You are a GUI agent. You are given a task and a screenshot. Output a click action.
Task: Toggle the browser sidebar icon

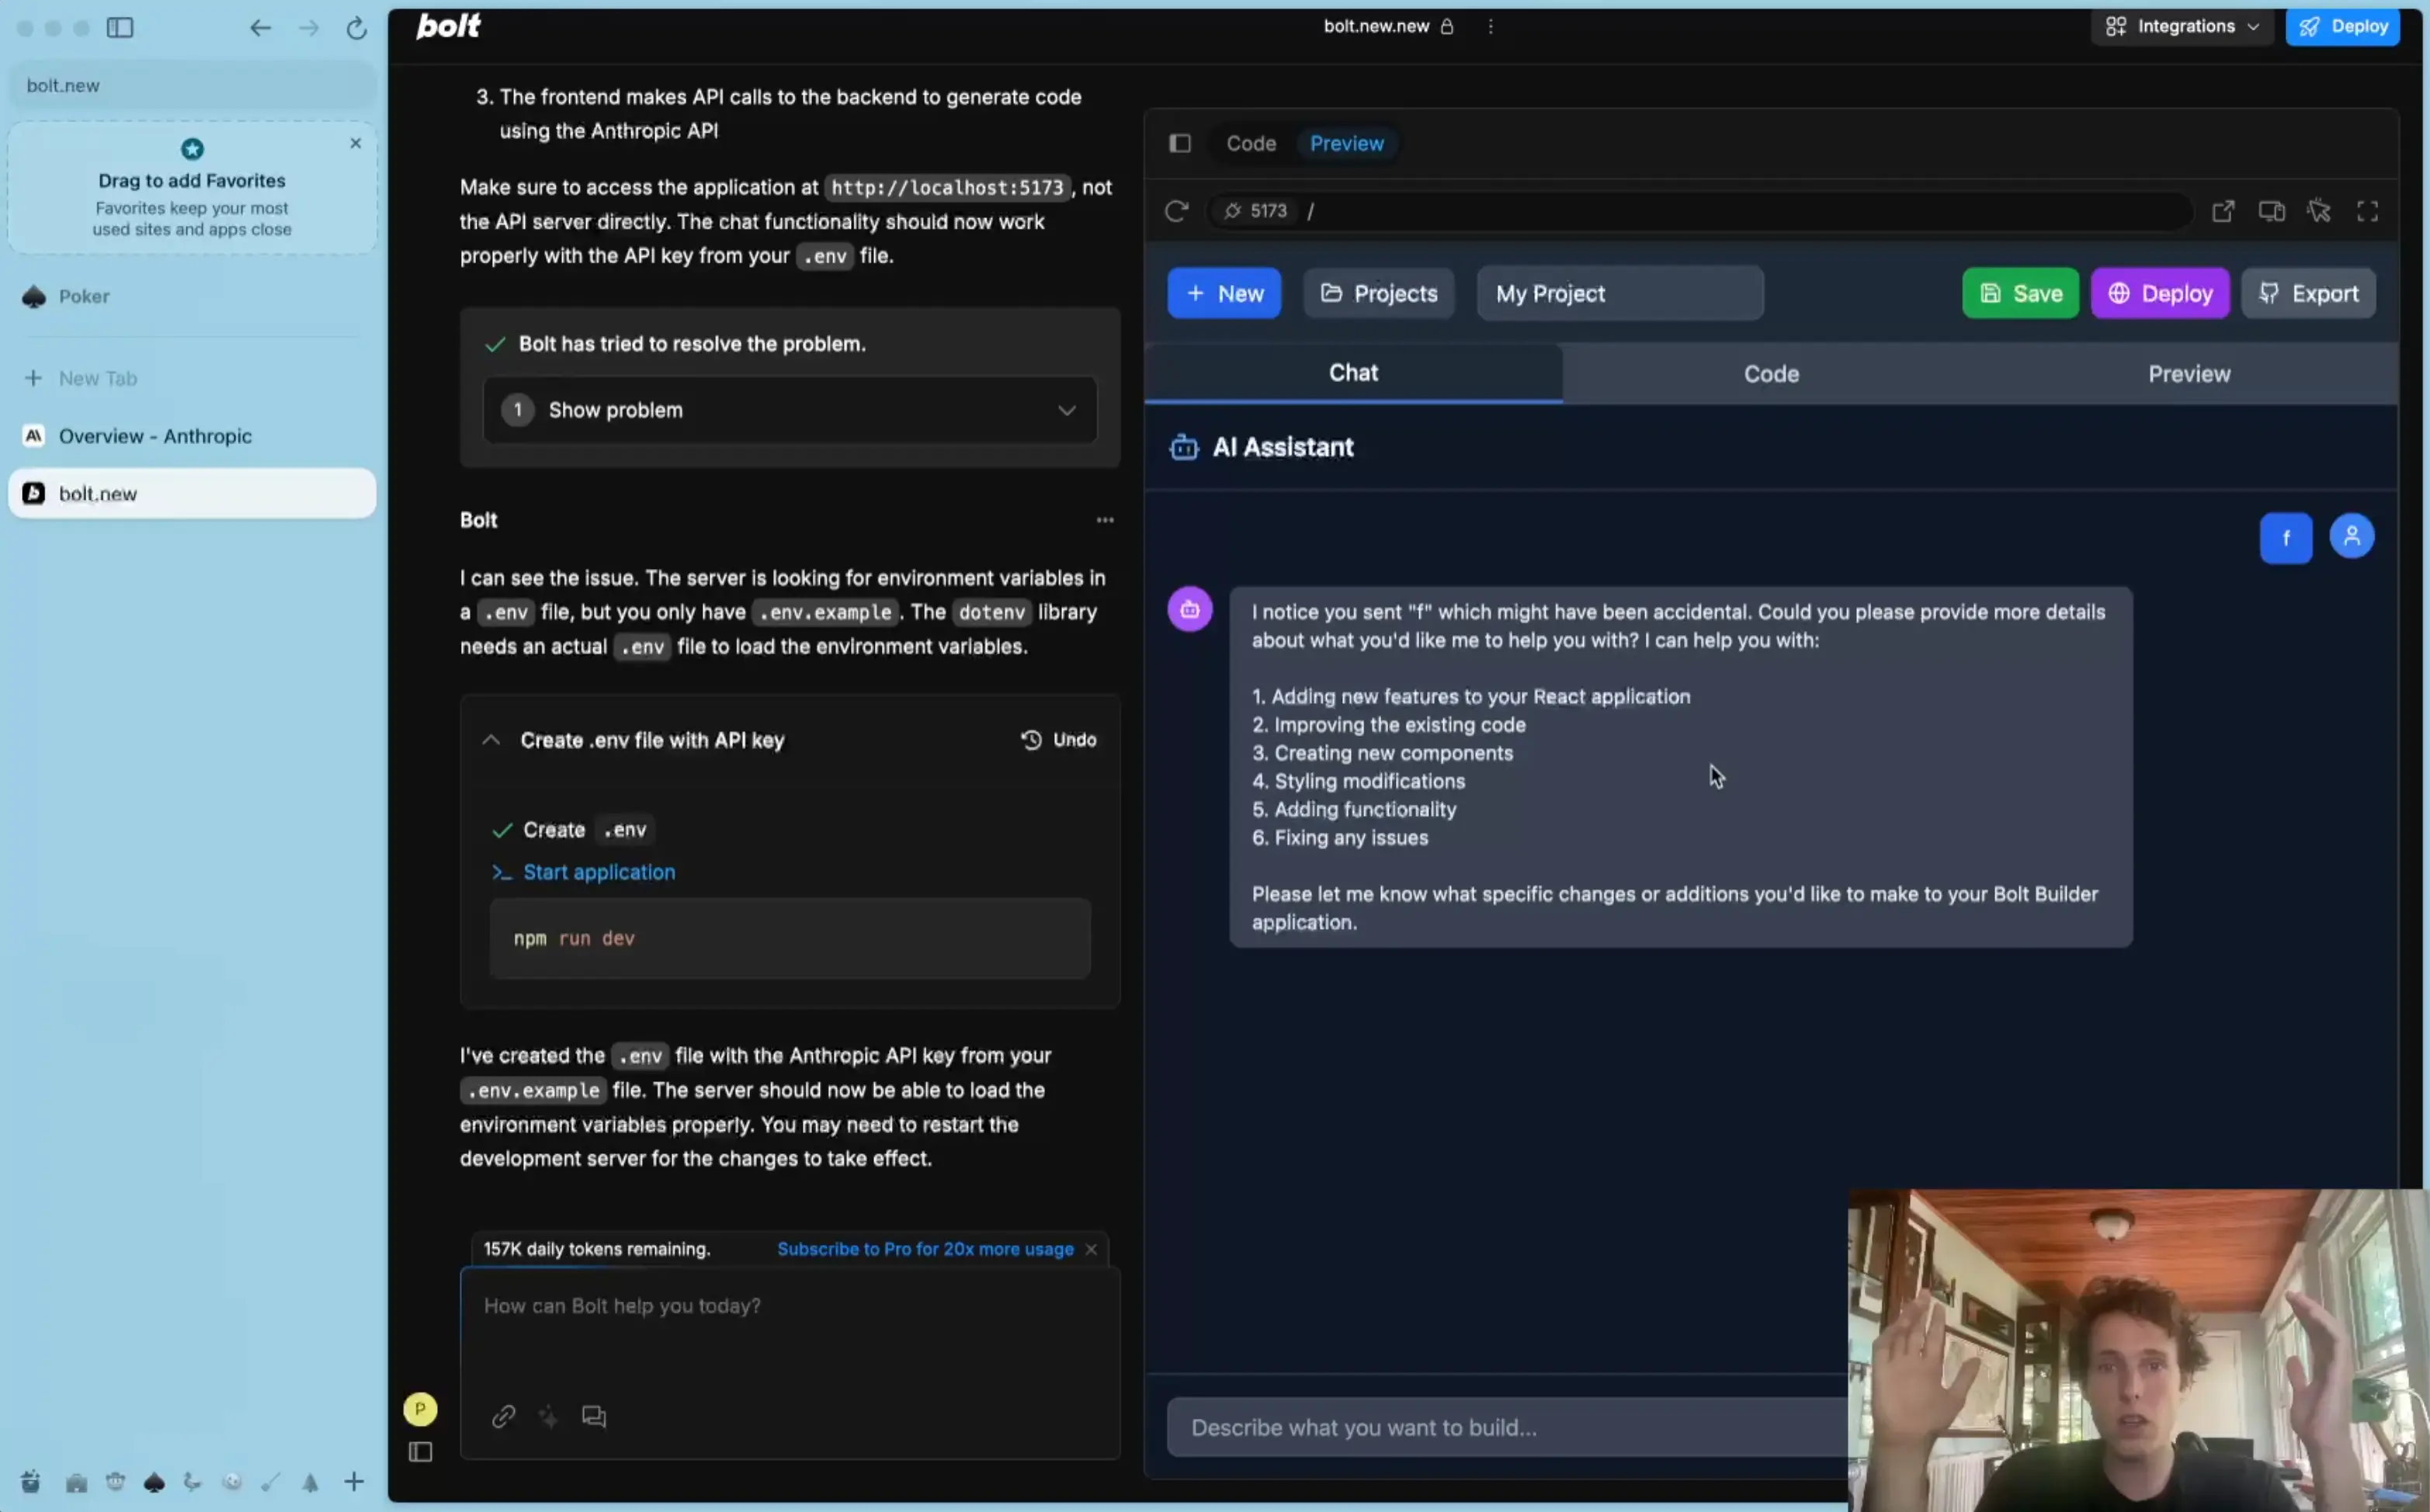pos(120,28)
